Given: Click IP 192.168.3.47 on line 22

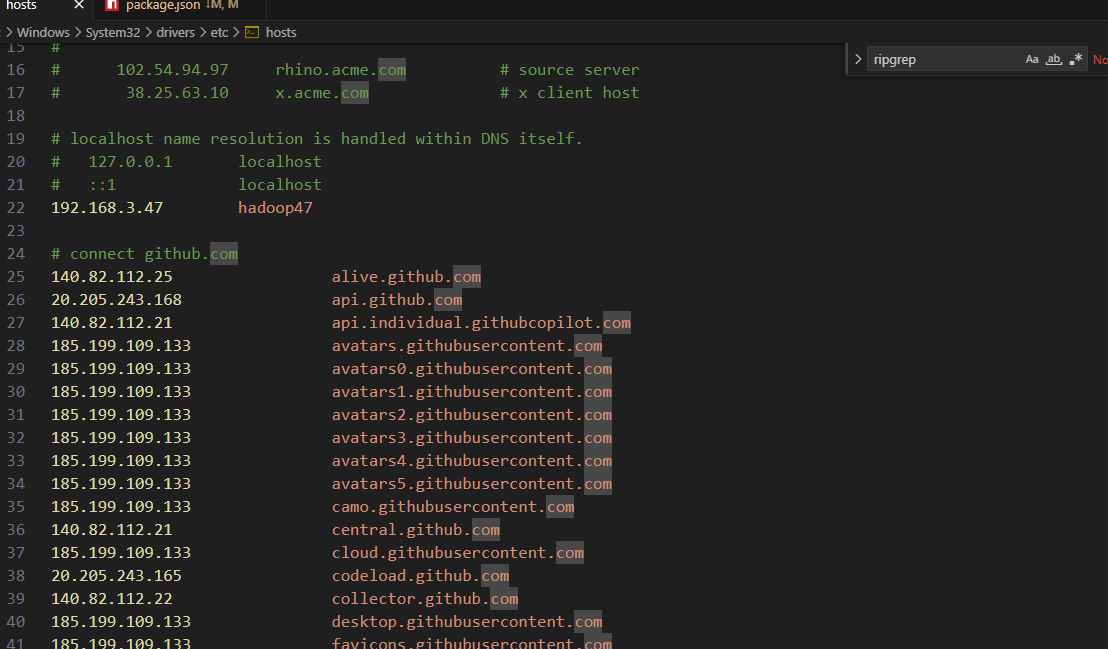Looking at the screenshot, I should 107,208.
